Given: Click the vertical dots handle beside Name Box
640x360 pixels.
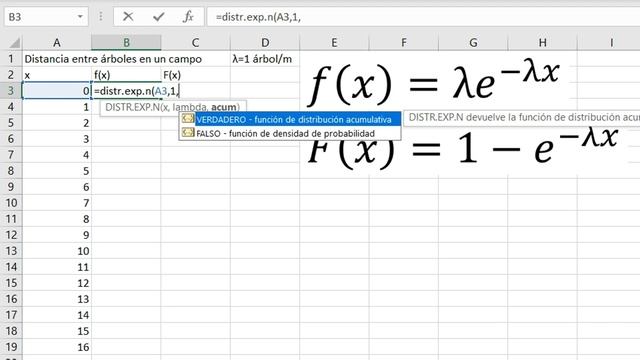Looking at the screenshot, I should coord(101,17).
